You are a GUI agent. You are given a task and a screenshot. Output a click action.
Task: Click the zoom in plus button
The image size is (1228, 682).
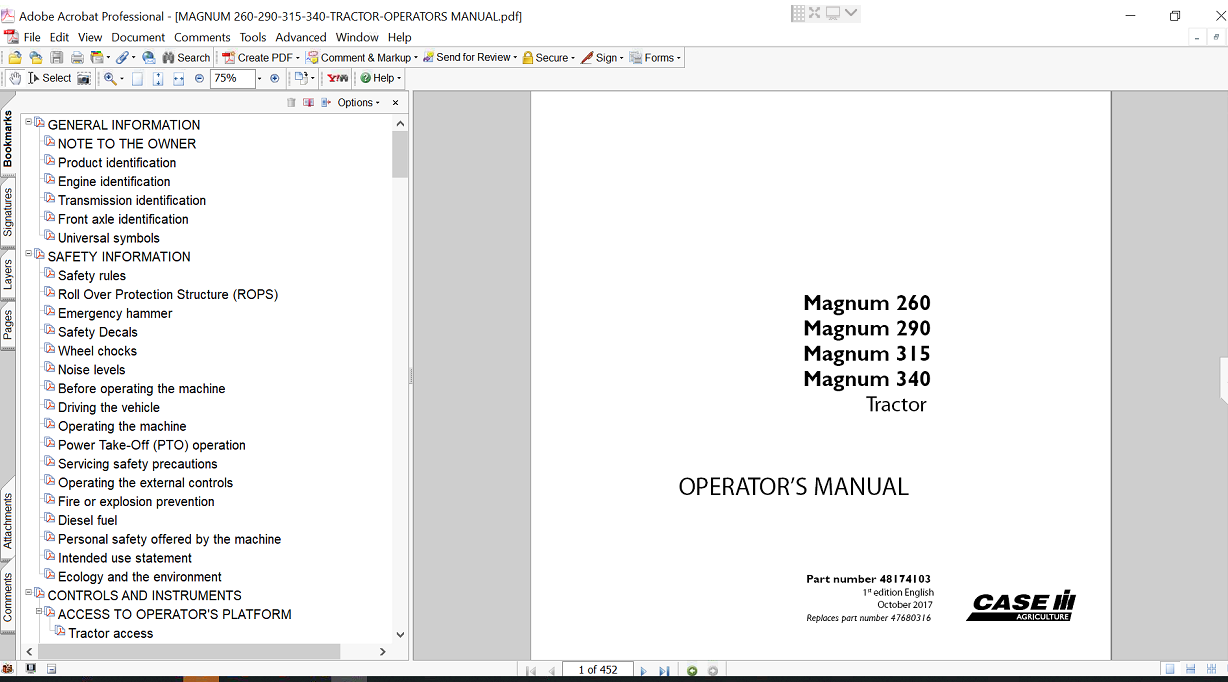[275, 78]
